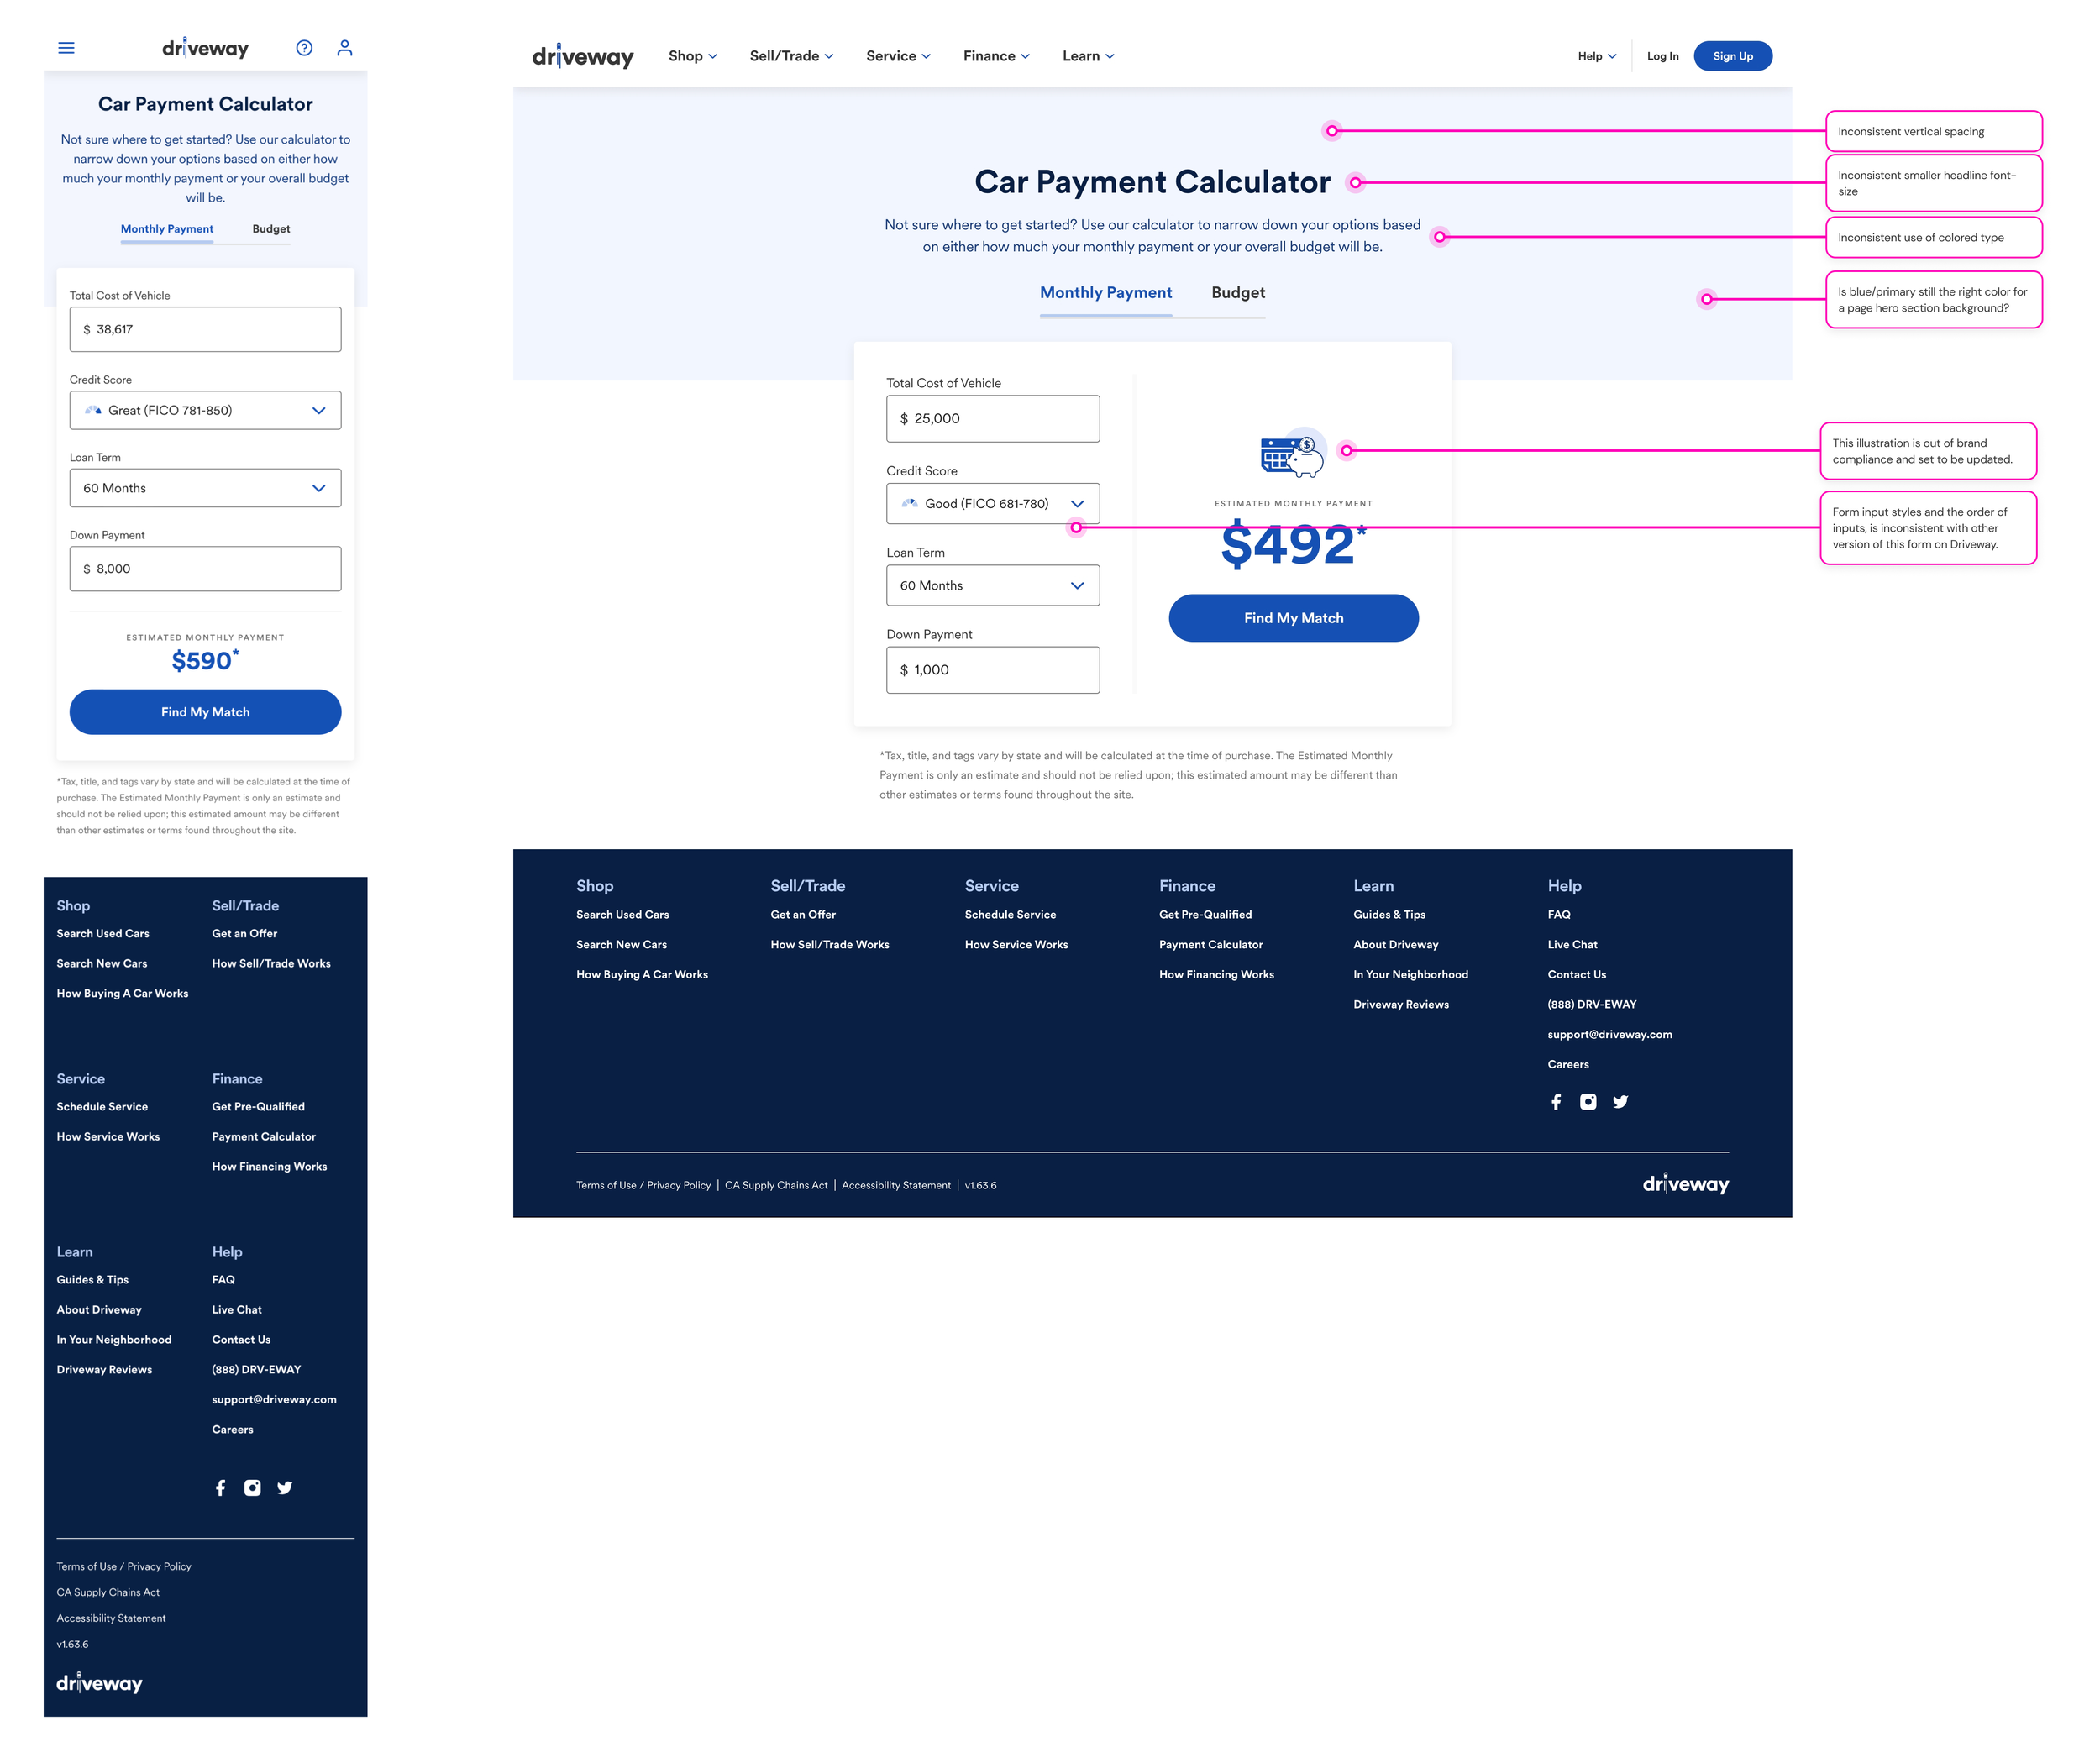Screen dimensions: 2100x1747
Task: Click Instagram icon in mobile footer
Action: (252, 1487)
